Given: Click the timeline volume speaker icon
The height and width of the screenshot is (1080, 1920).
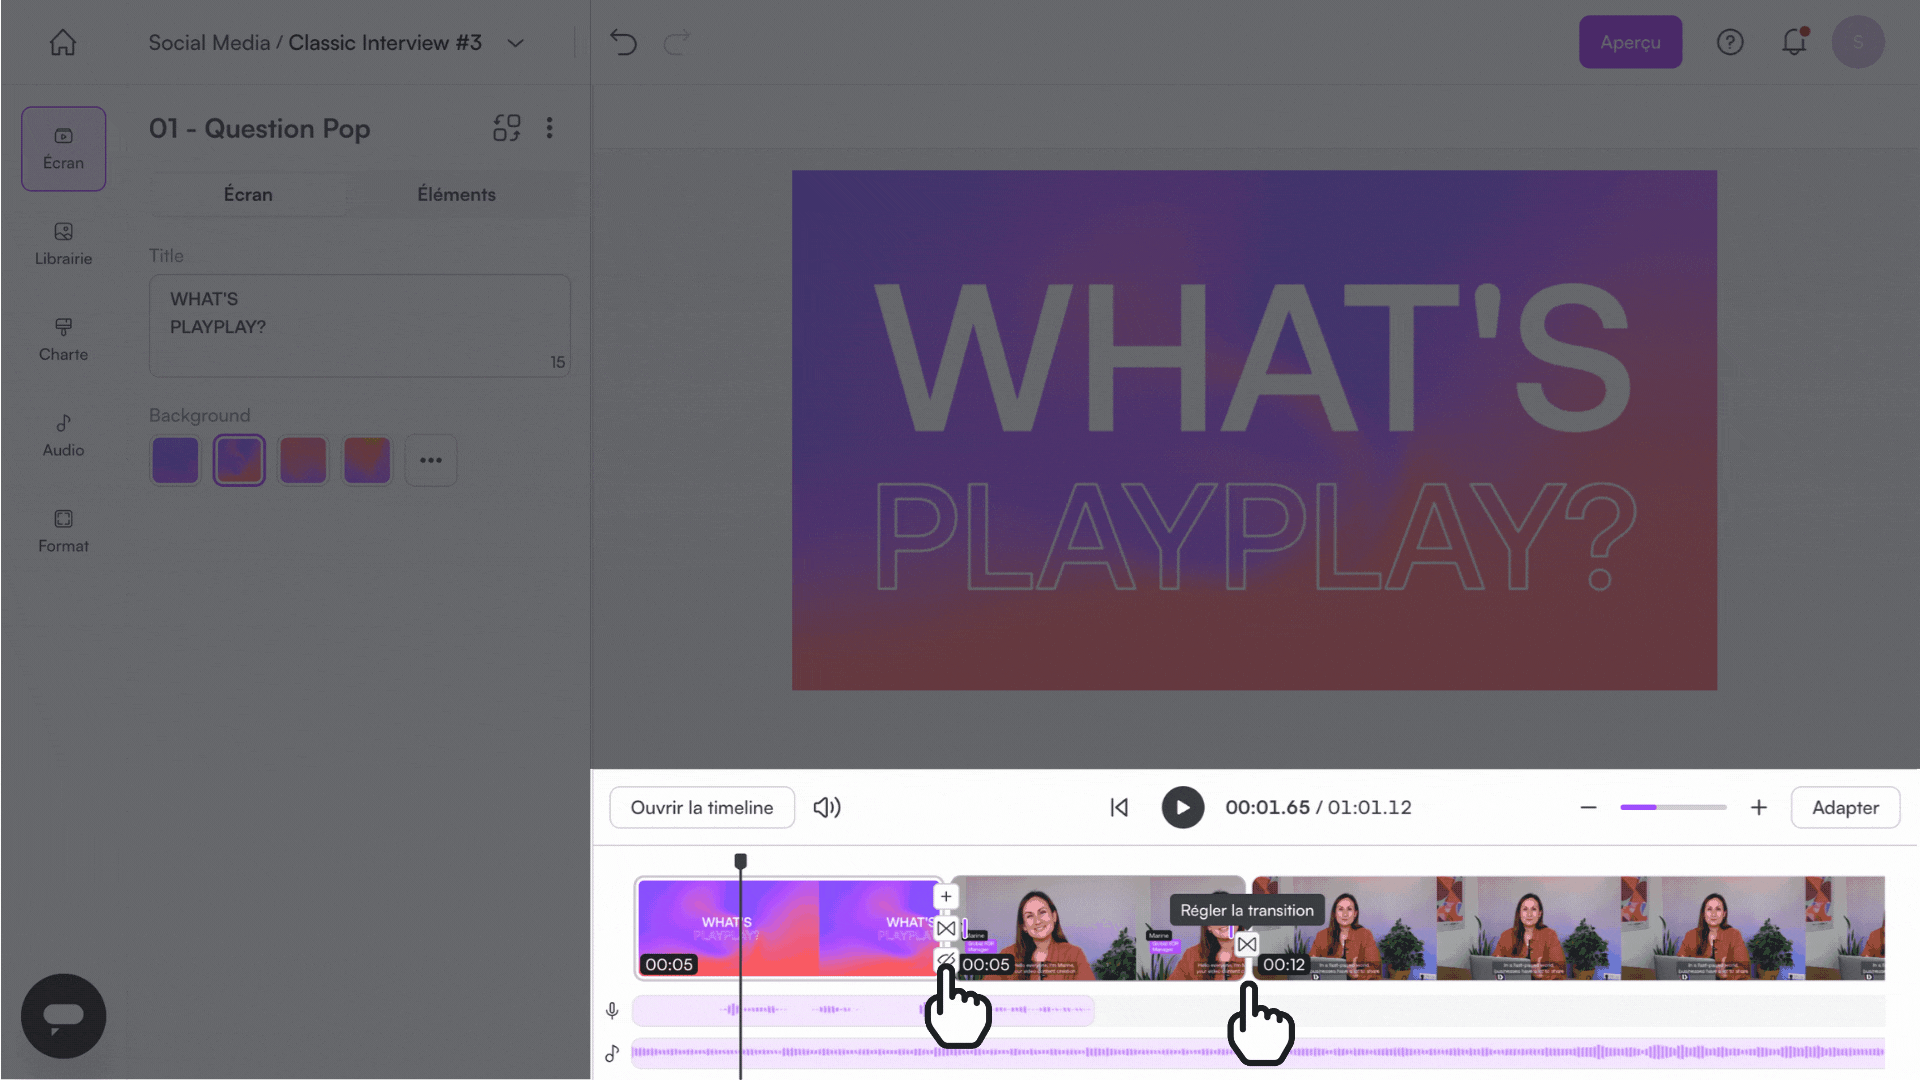Looking at the screenshot, I should point(826,807).
